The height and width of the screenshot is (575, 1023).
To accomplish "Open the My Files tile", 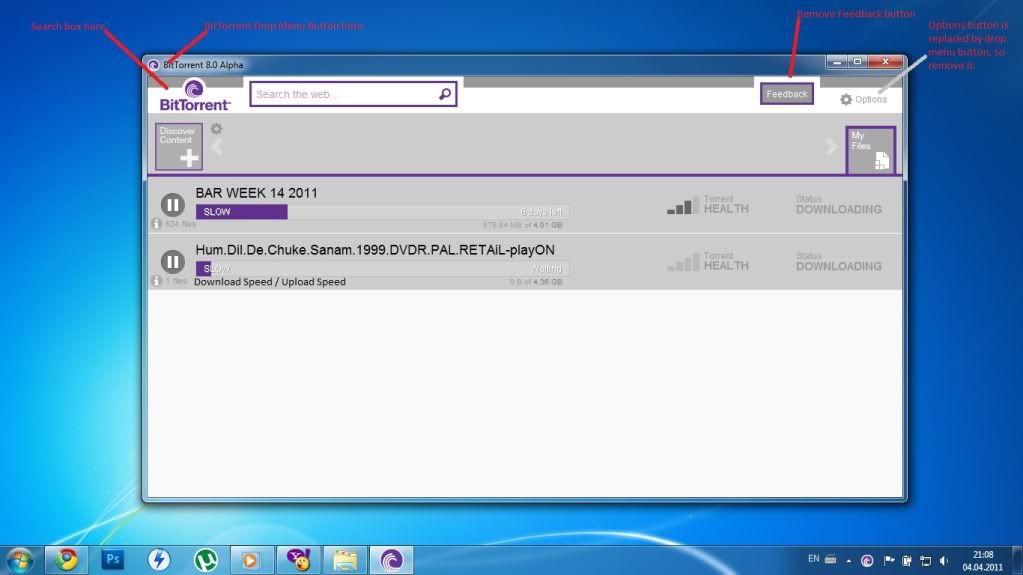I will pos(870,150).
